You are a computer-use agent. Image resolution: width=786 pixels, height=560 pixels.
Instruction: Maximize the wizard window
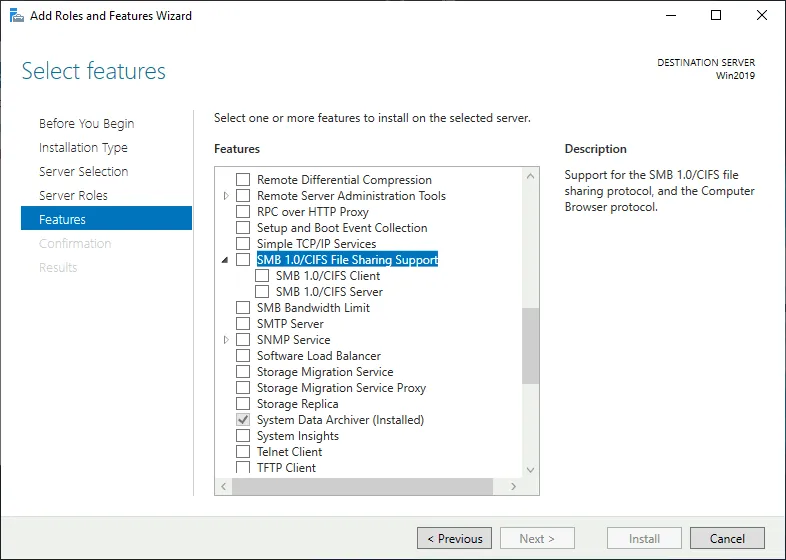pos(716,16)
